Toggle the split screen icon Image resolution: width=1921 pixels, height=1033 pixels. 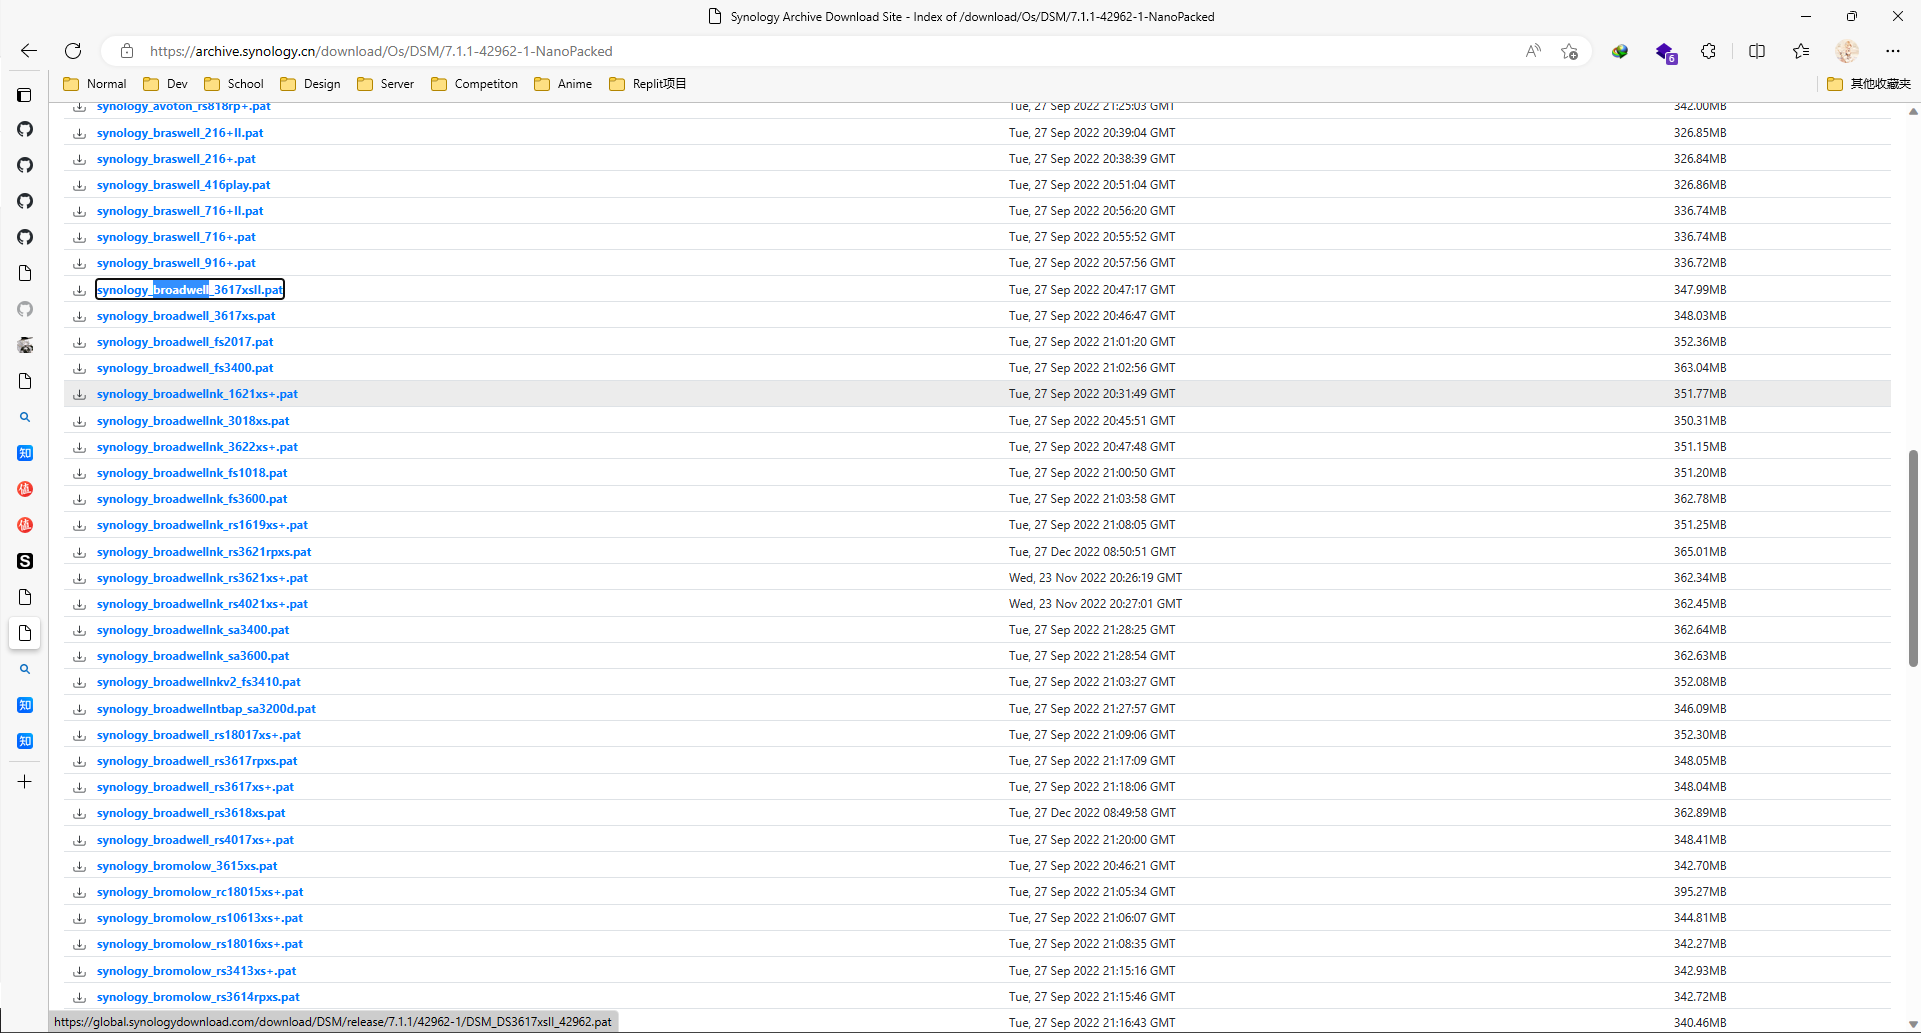pyautogui.click(x=1756, y=51)
